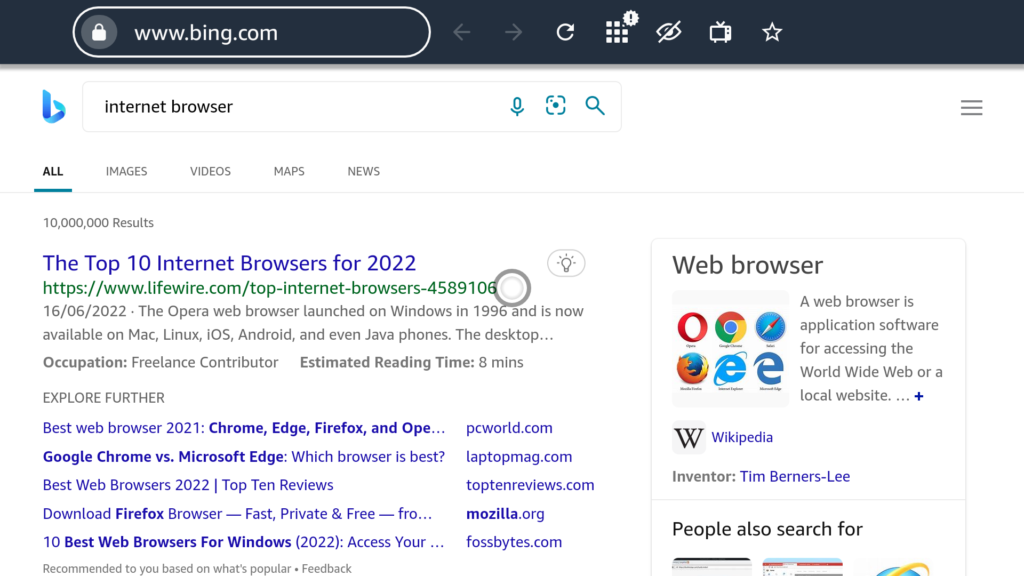
Task: Start voice search with microphone icon
Action: click(517, 106)
